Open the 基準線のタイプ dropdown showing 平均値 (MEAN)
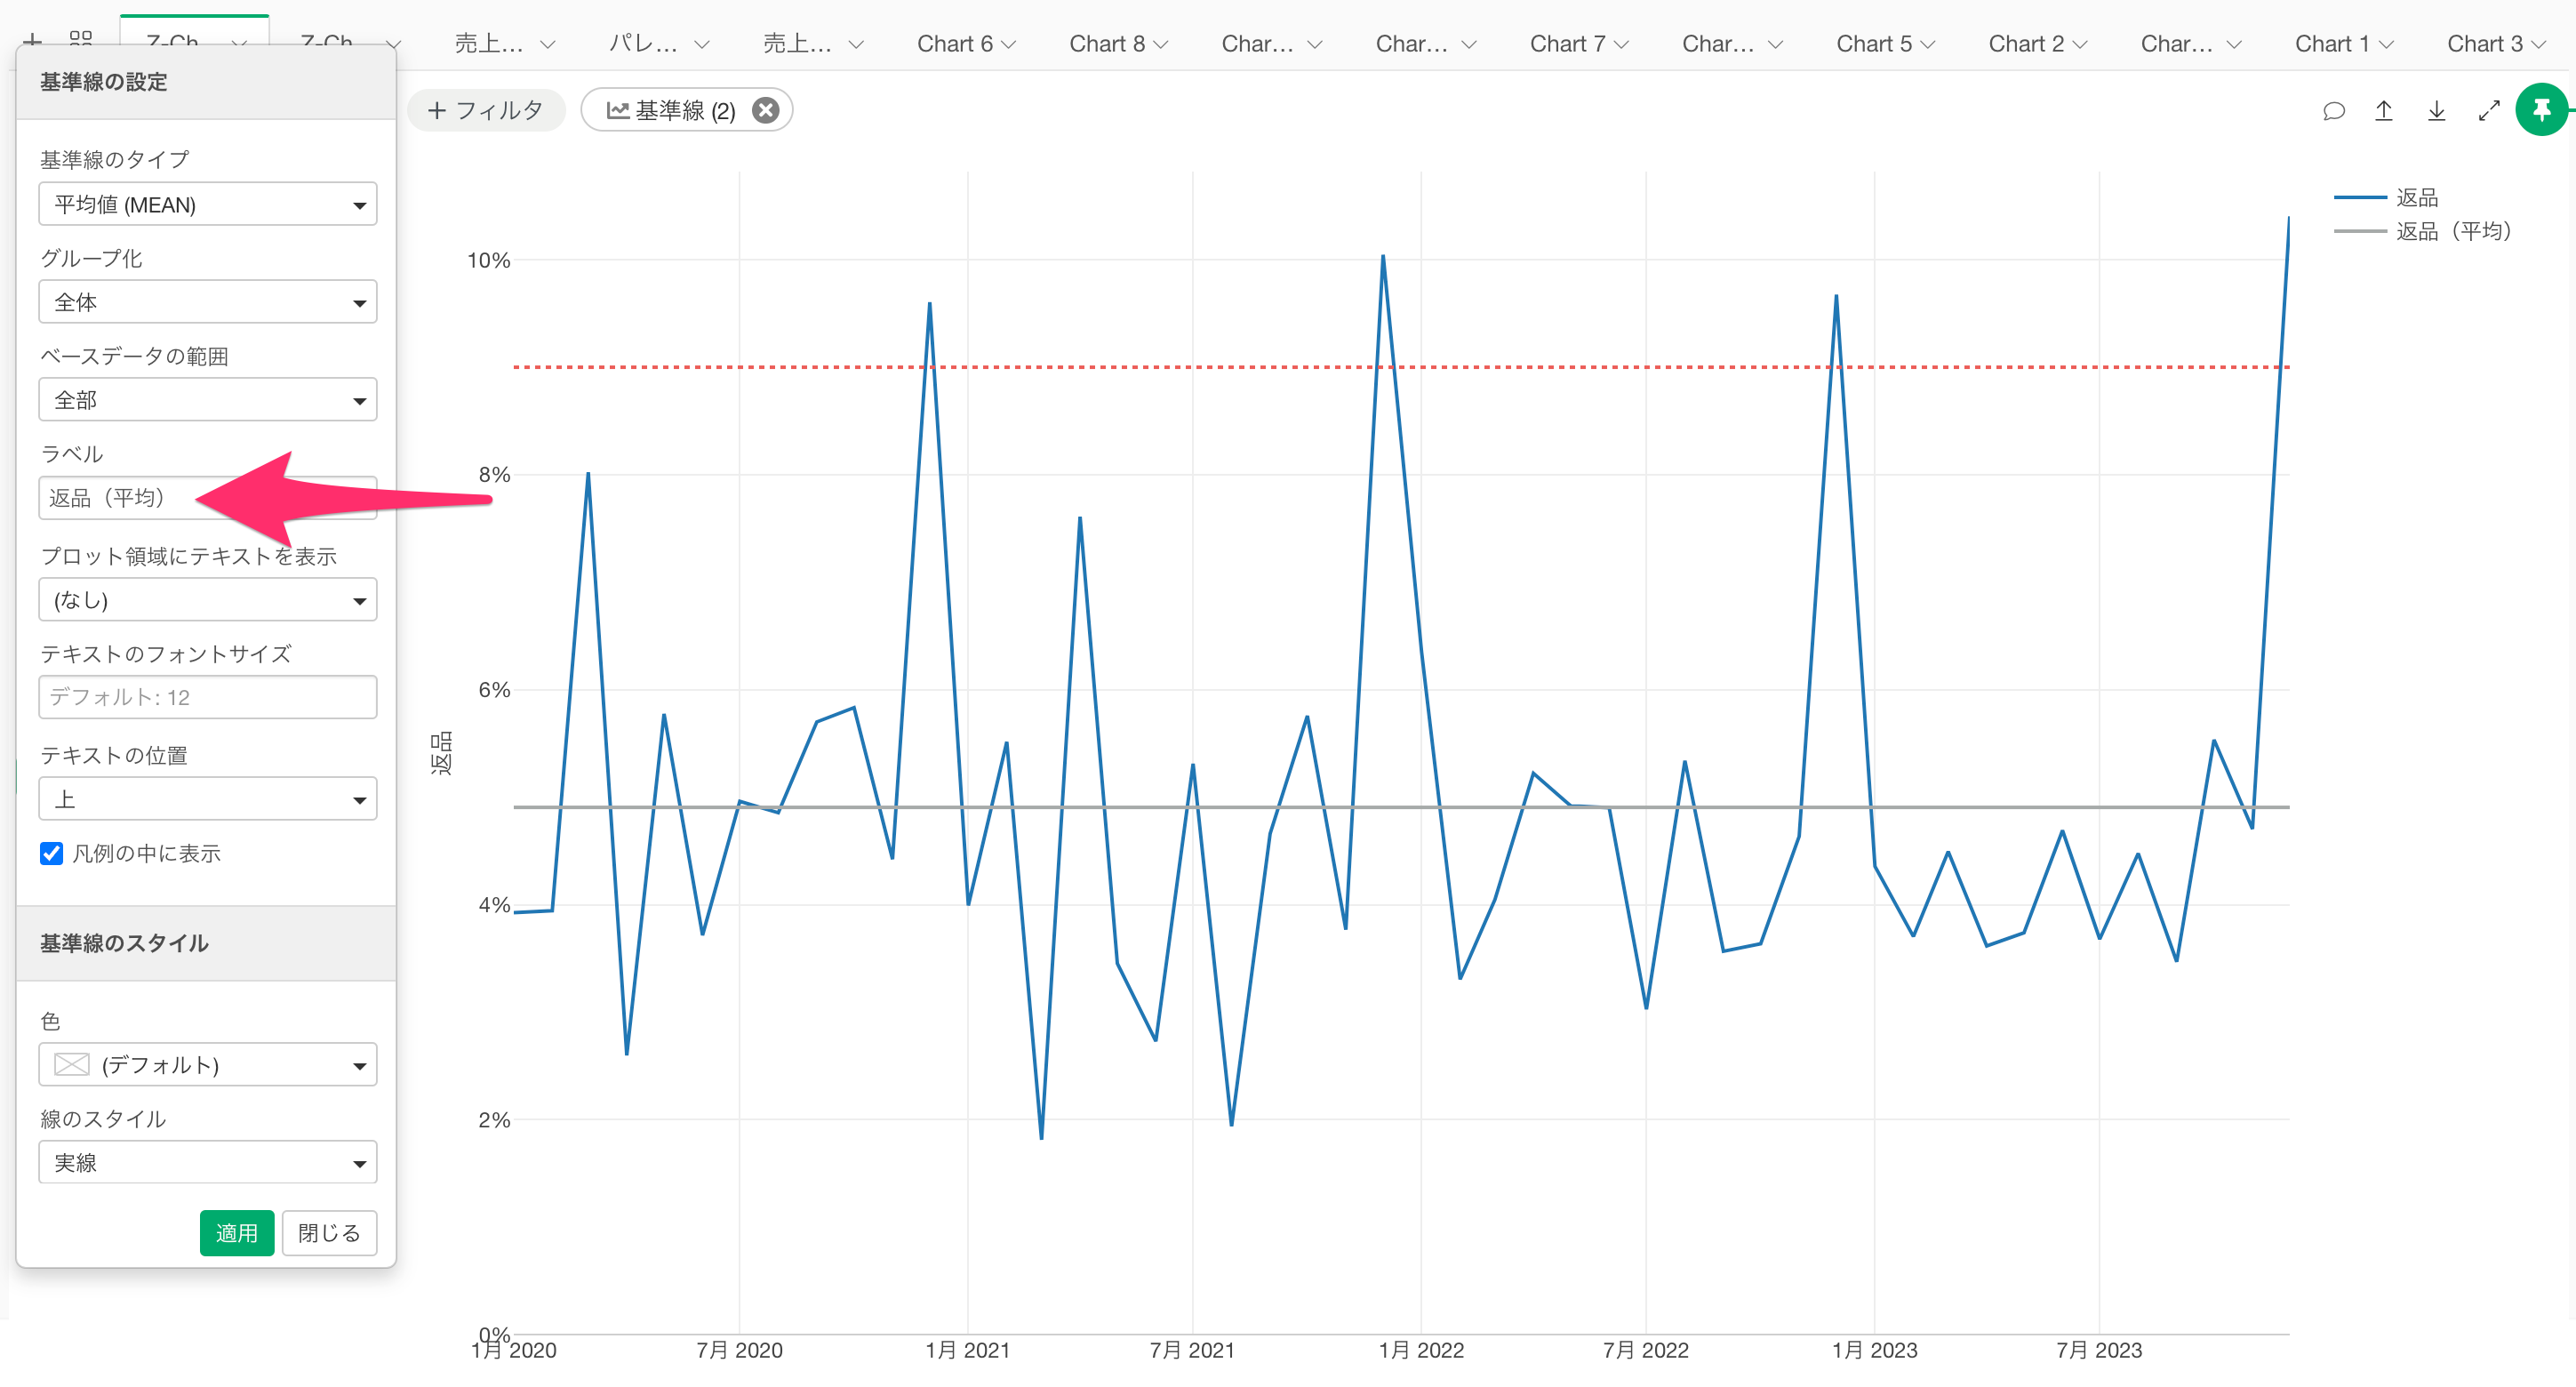 207,204
